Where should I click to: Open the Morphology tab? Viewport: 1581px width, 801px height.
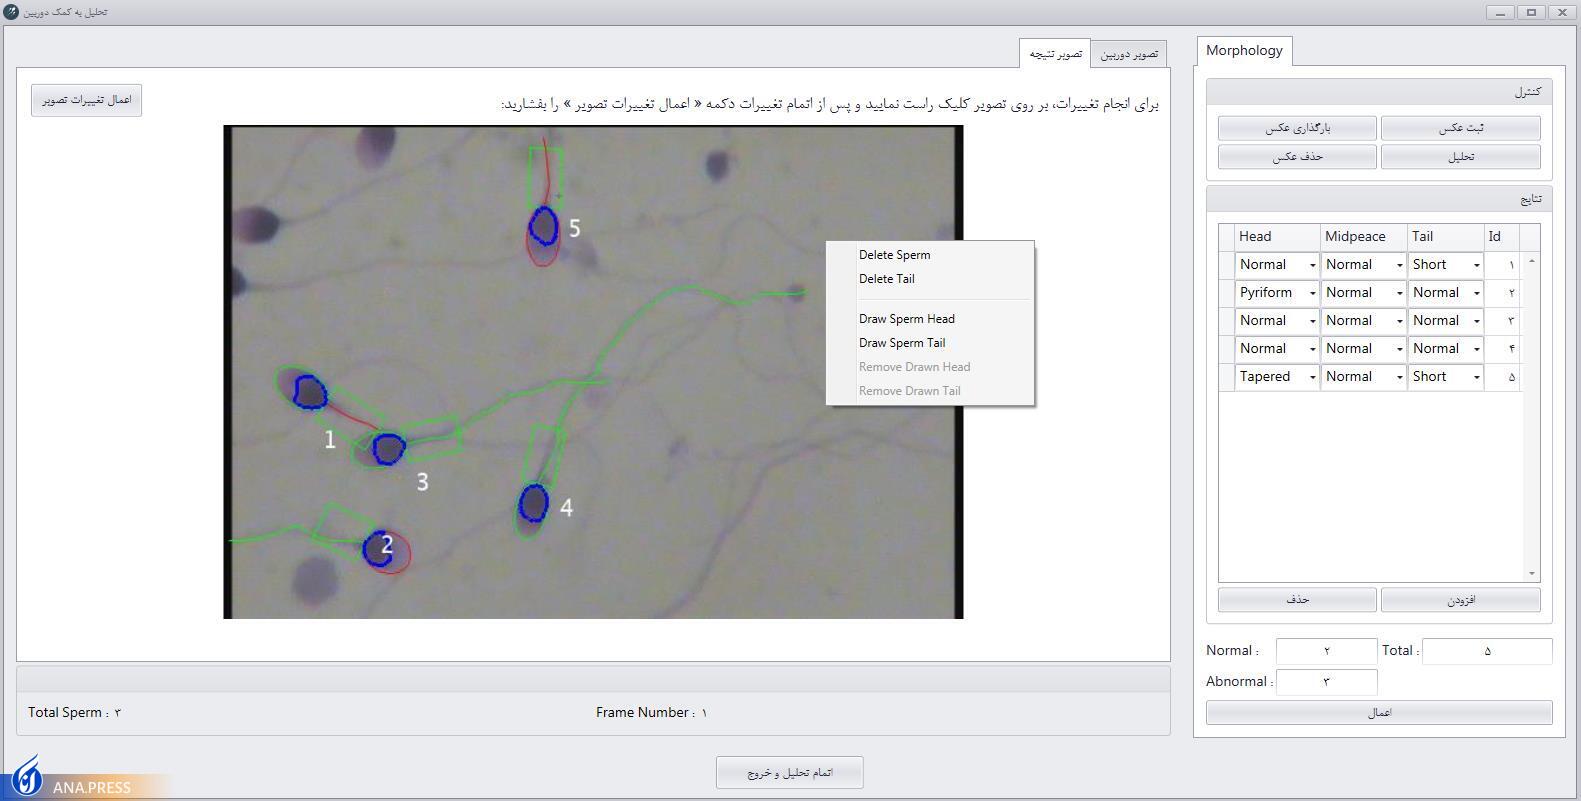(x=1243, y=51)
